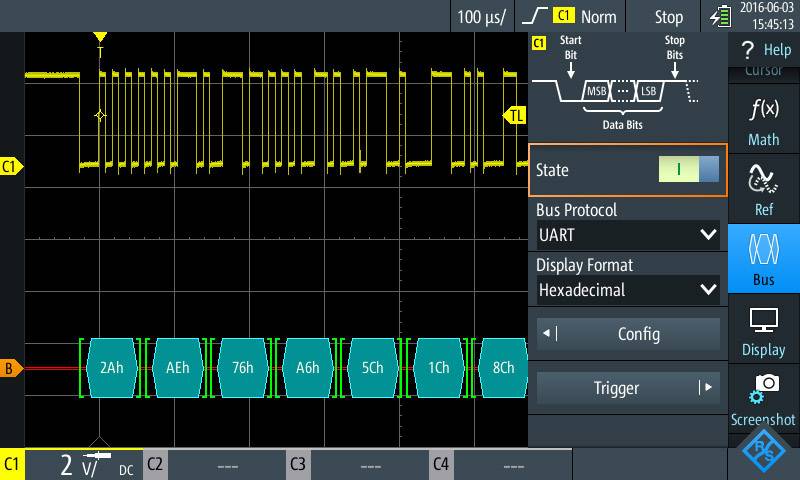Expand the Bus Protocol UART dropdown
Screen dimensions: 800x480
click(x=627, y=236)
